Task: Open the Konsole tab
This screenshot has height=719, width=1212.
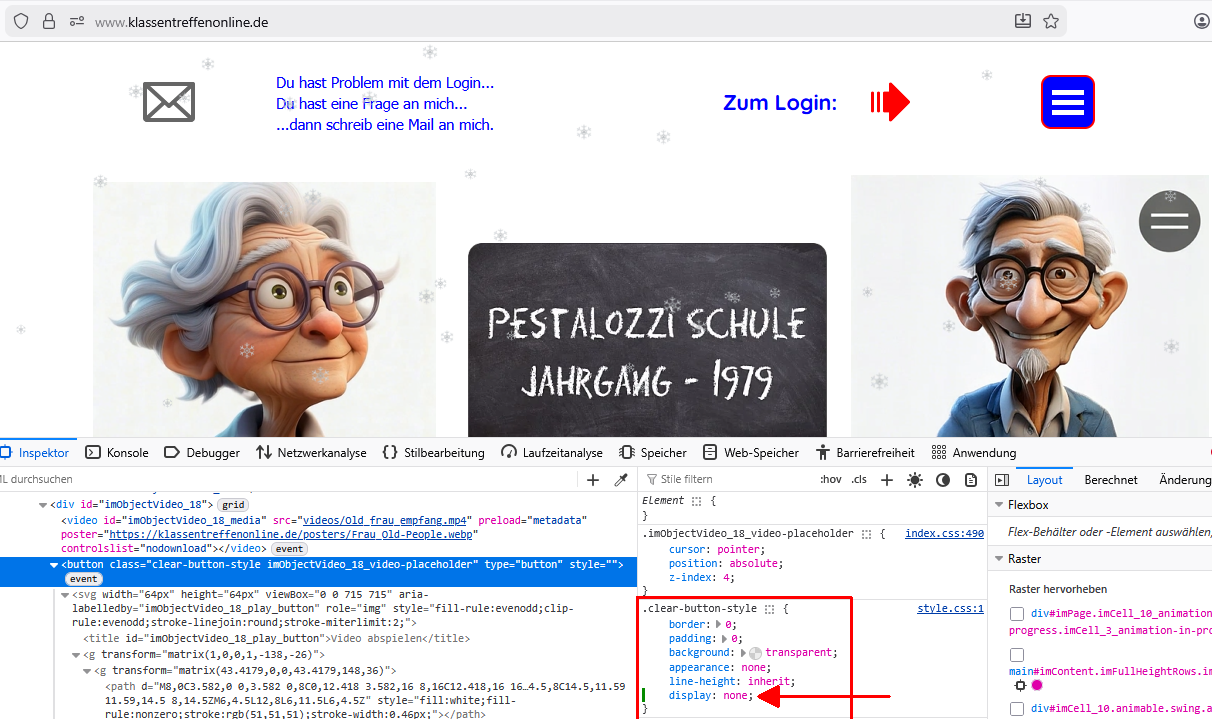Action: [x=116, y=452]
